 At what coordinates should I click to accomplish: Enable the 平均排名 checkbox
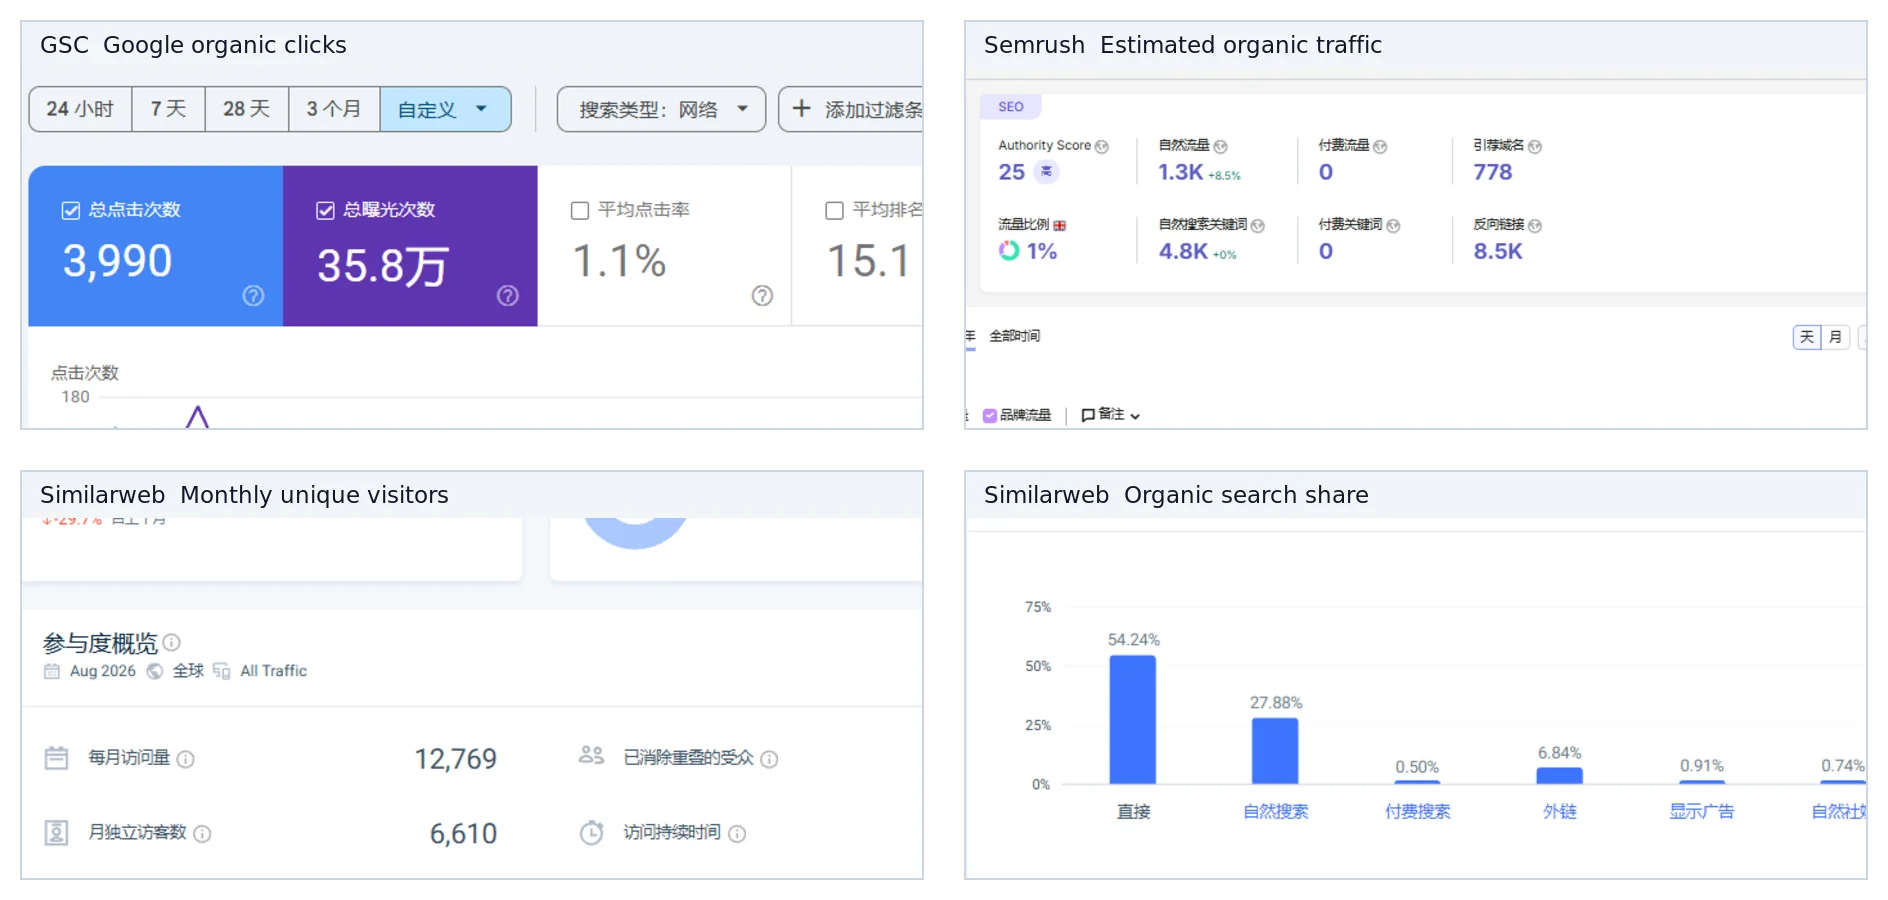click(834, 210)
